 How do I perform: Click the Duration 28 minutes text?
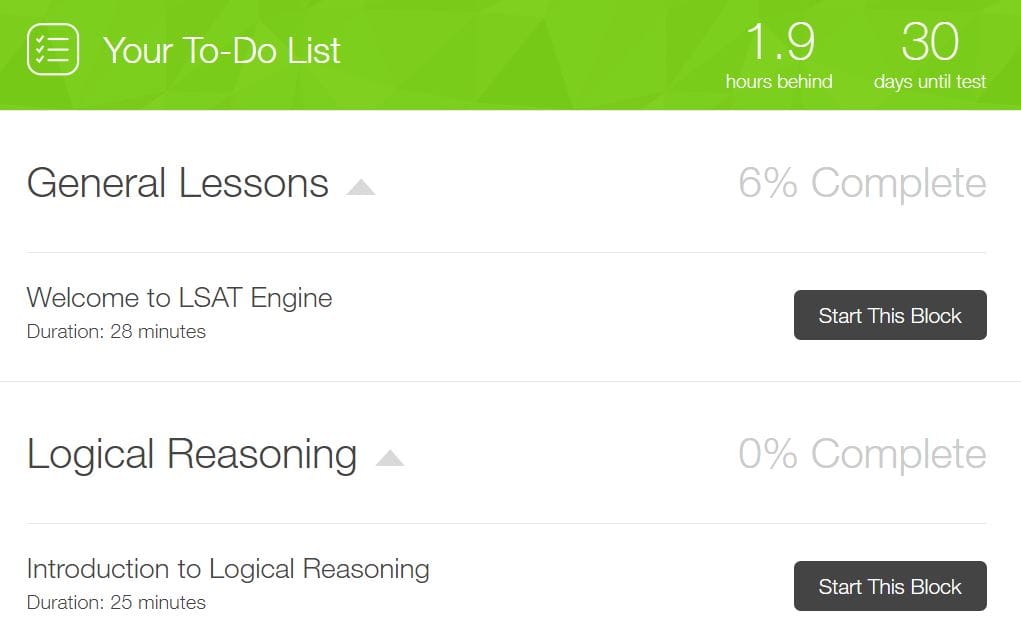click(117, 332)
